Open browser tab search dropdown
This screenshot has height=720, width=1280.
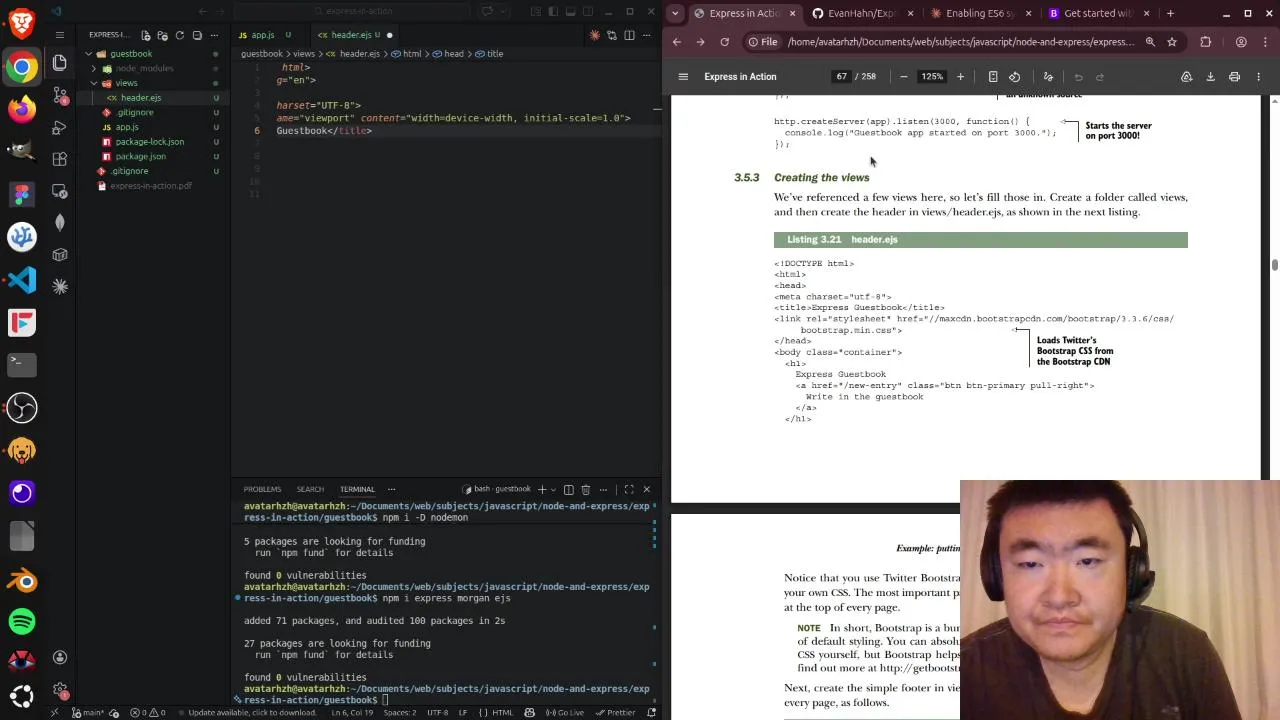coord(676,13)
